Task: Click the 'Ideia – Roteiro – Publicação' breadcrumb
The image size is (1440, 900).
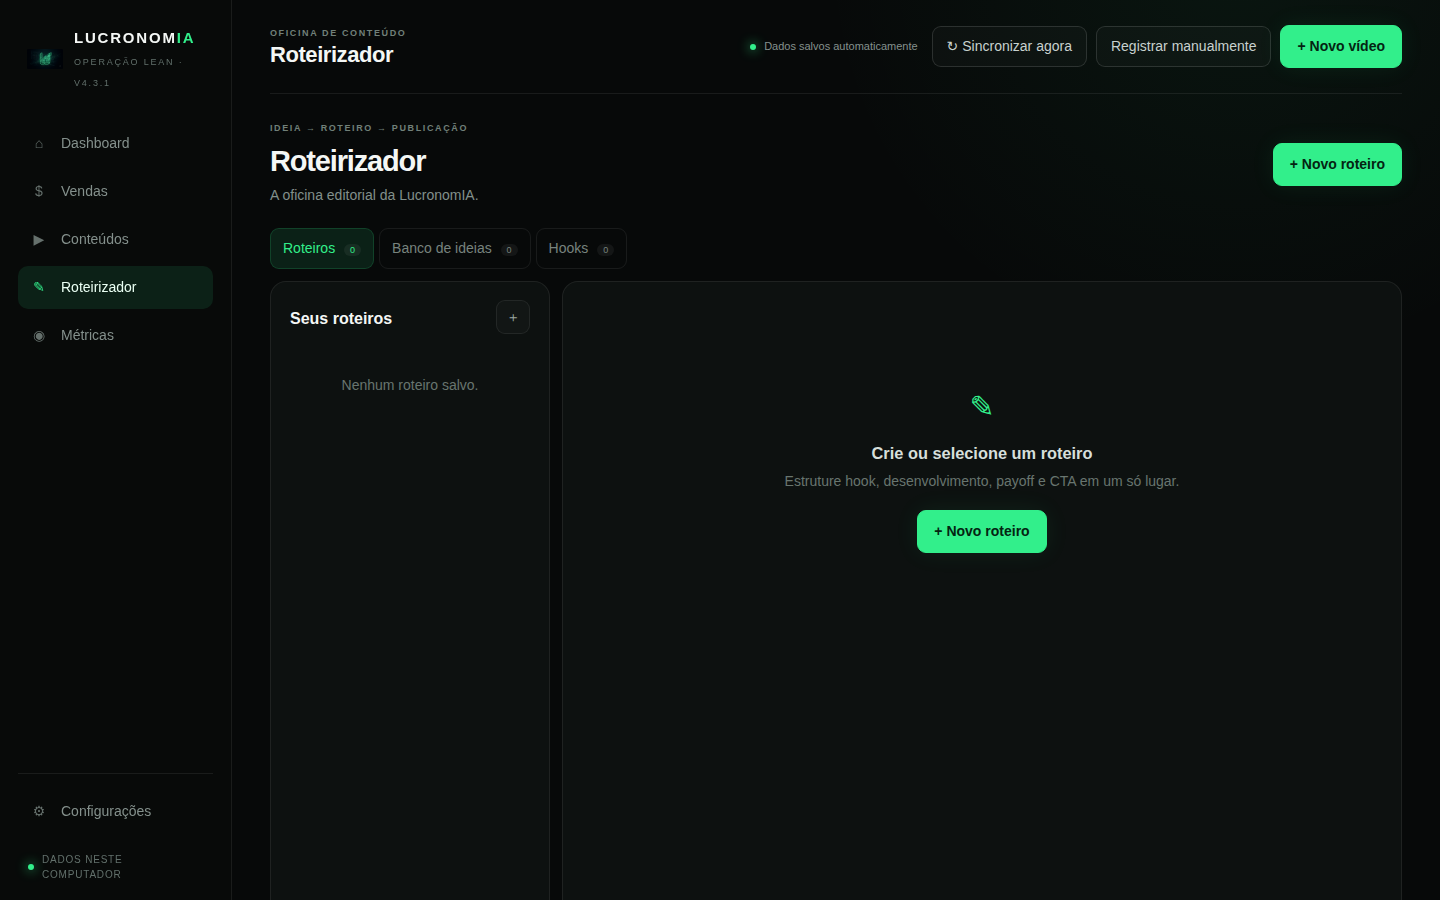Action: (x=368, y=128)
